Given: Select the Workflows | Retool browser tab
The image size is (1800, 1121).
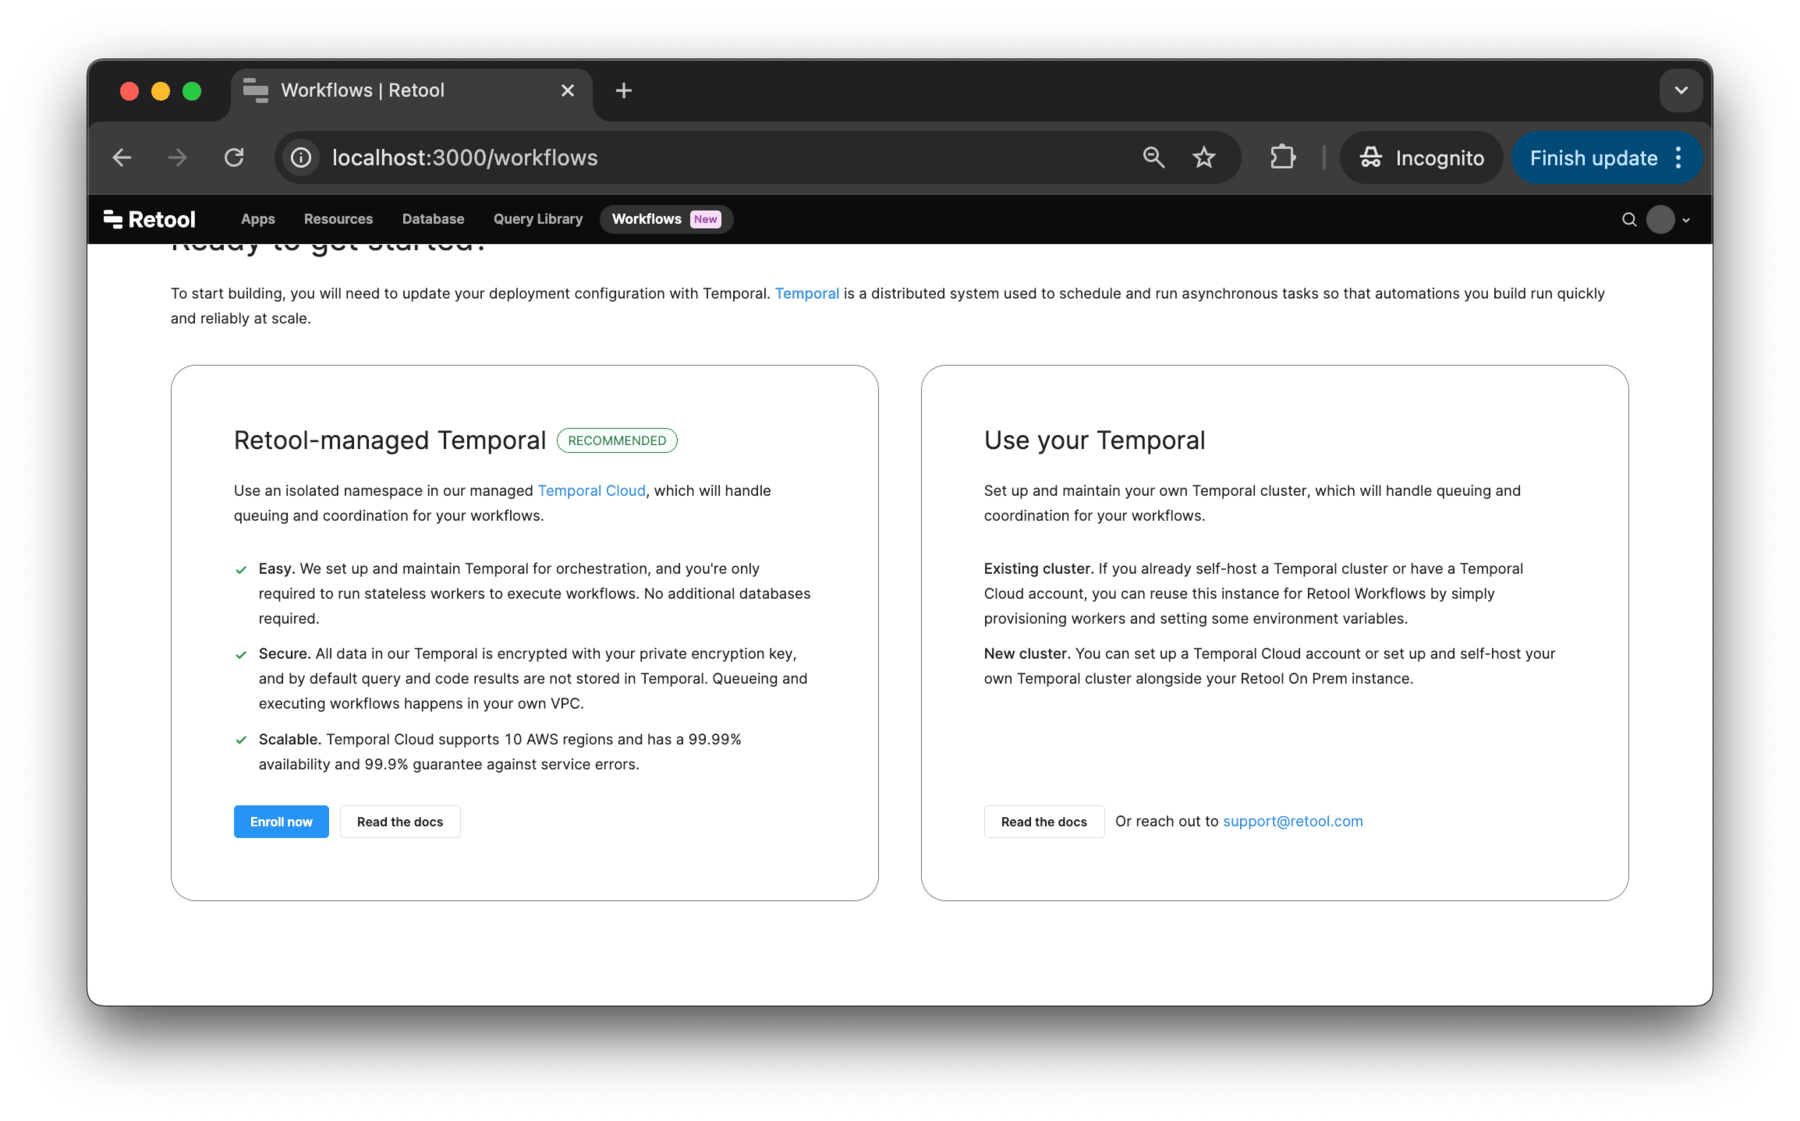Looking at the screenshot, I should (x=411, y=91).
